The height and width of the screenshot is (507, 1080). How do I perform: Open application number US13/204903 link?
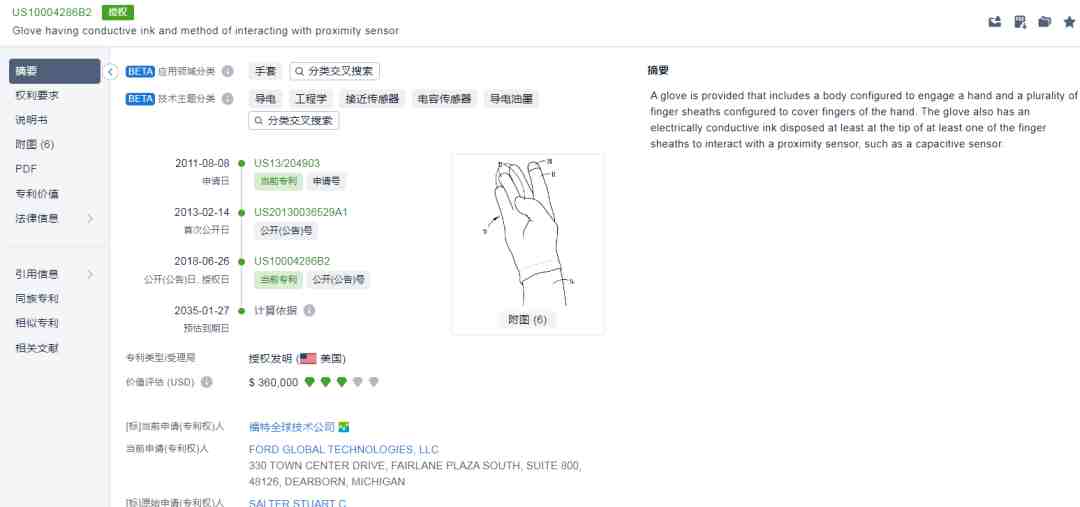[287, 163]
